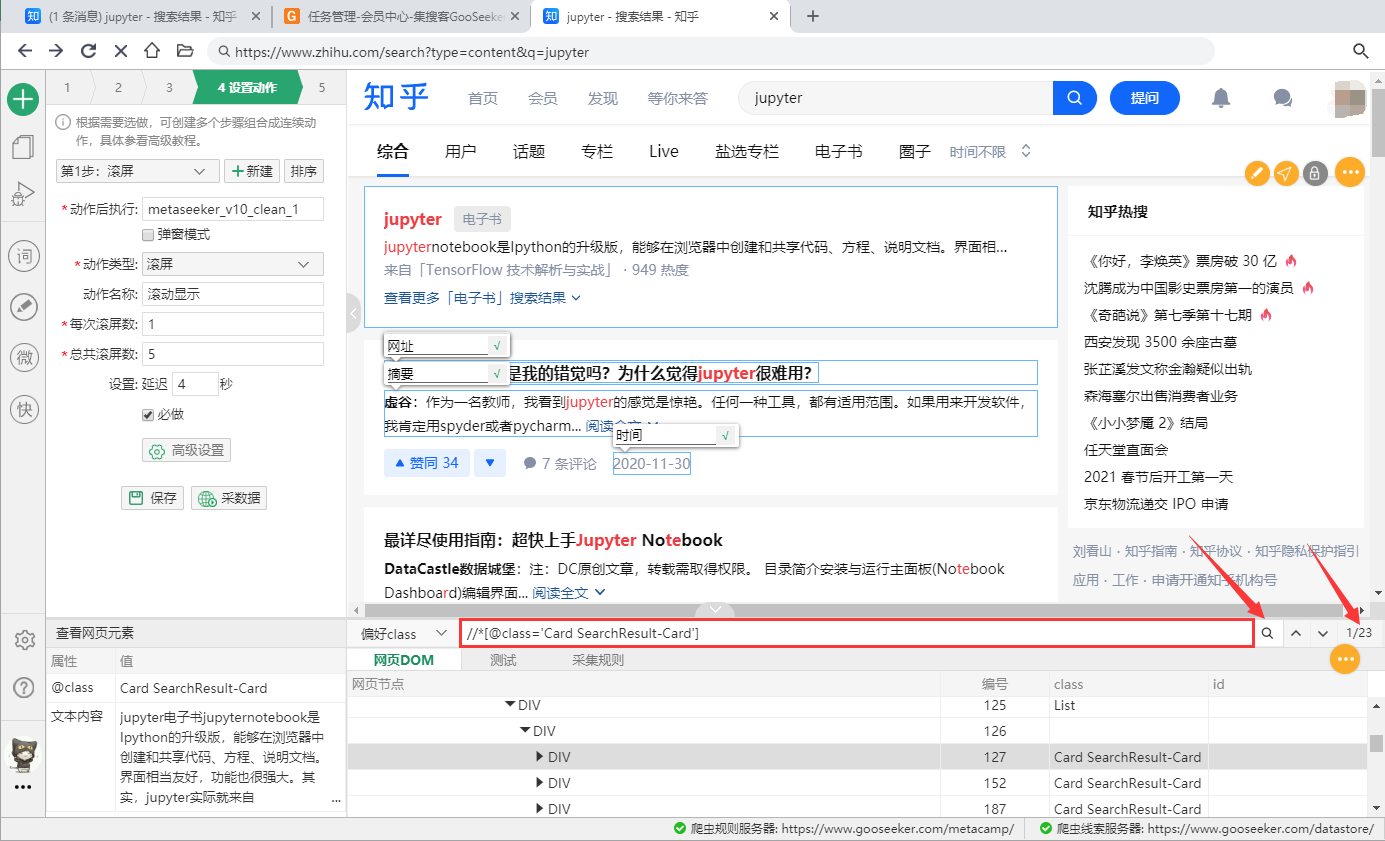Click the 高级设置 button
Viewport: 1385px width, 841px height.
point(187,451)
